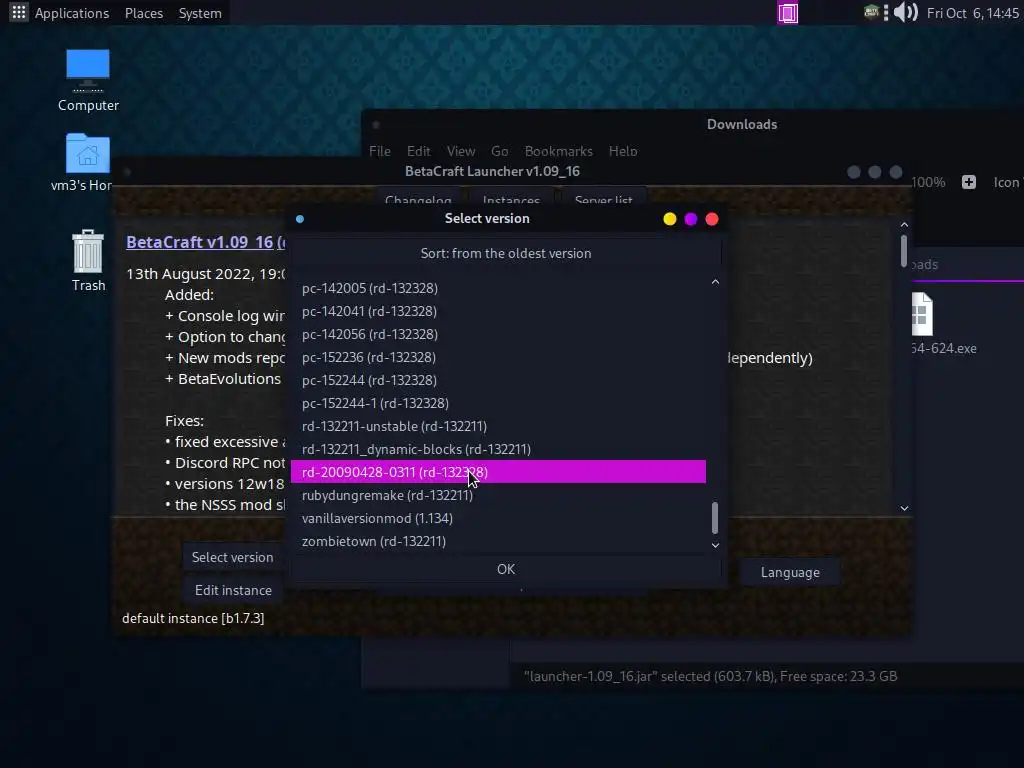Click the Sort: from the oldest version button
Screen dimensions: 1024x768
coord(505,253)
